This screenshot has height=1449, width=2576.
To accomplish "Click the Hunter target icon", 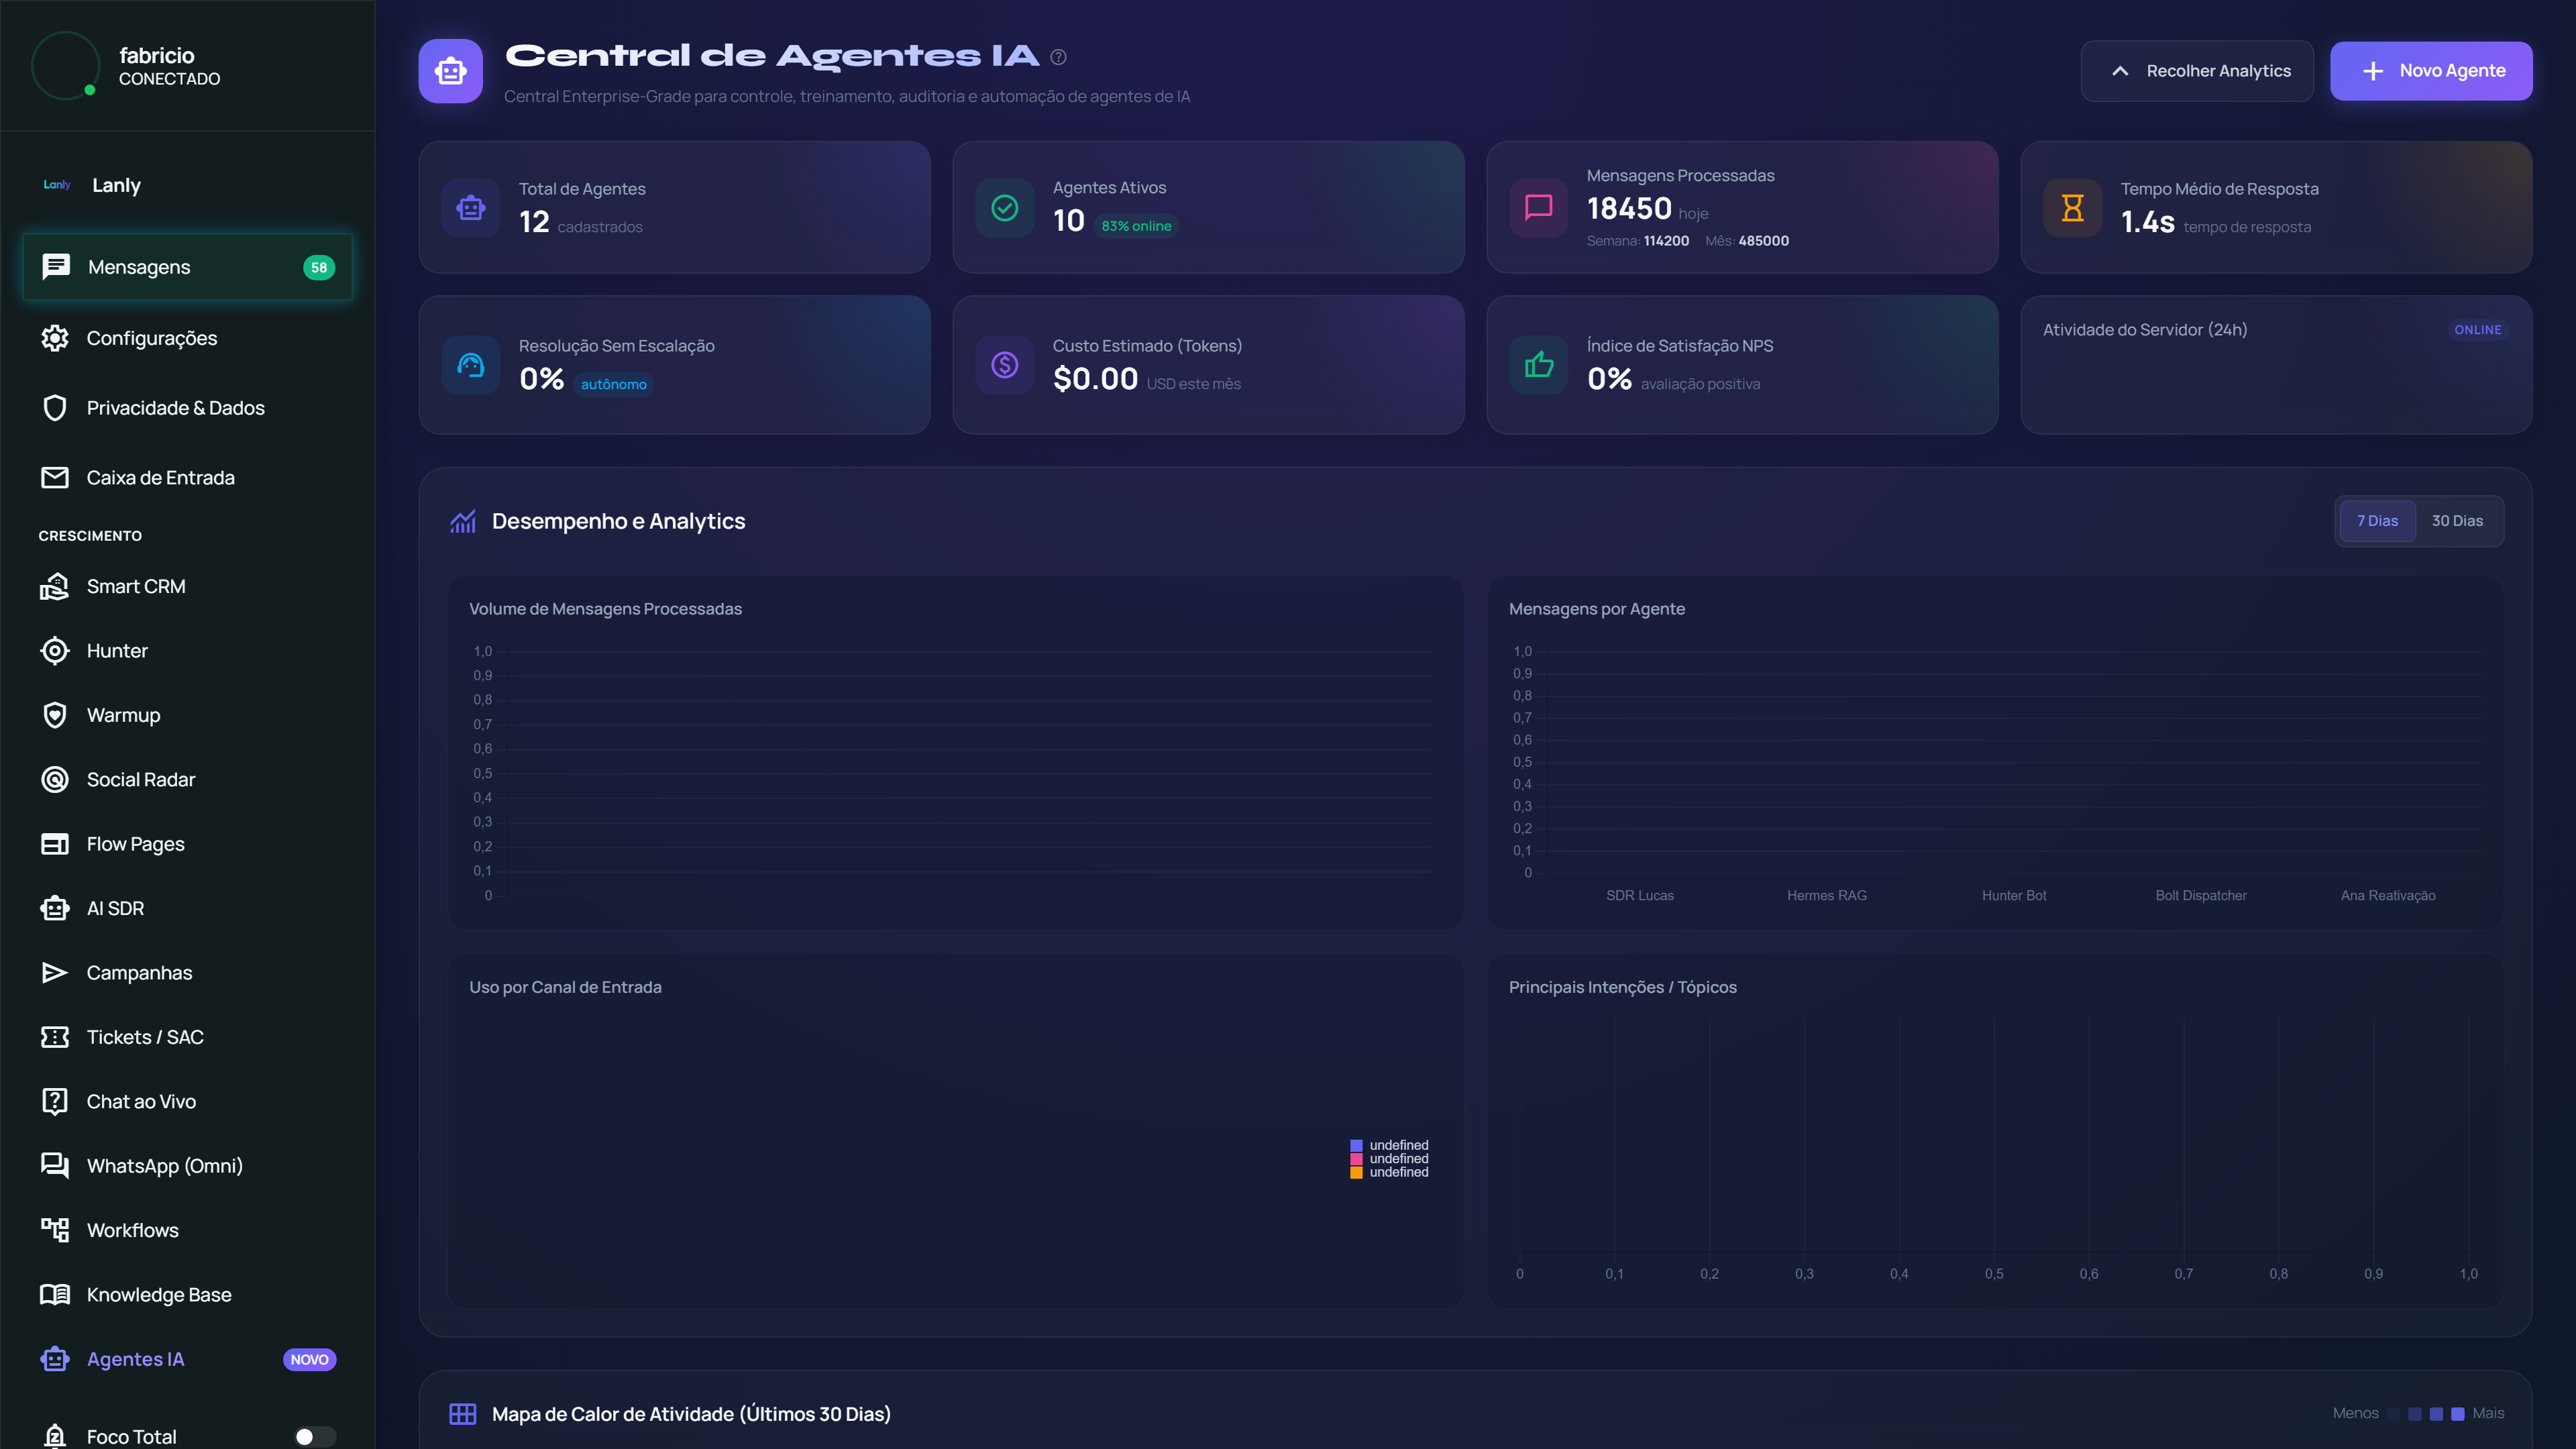I will (55, 651).
